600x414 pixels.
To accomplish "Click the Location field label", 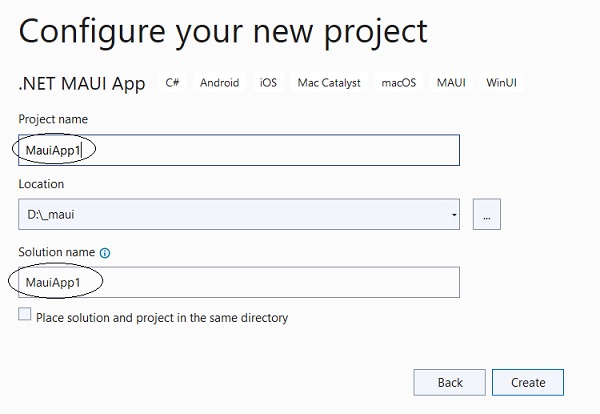I will [41, 184].
